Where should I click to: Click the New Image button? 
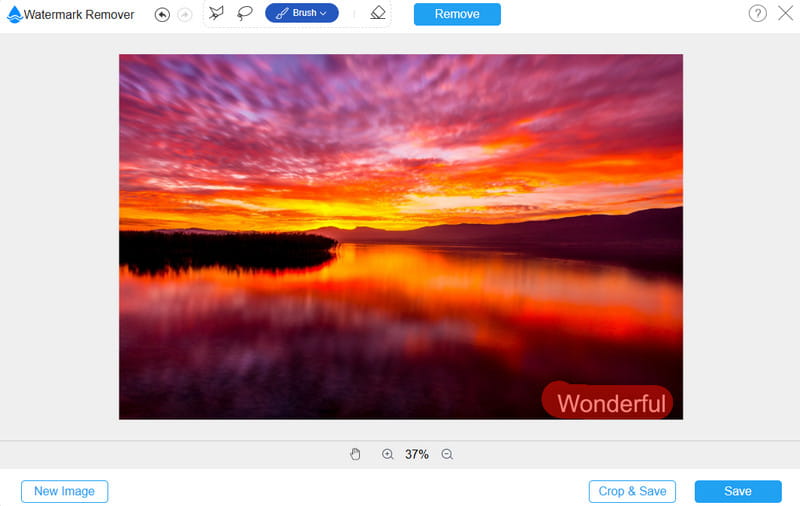[64, 491]
